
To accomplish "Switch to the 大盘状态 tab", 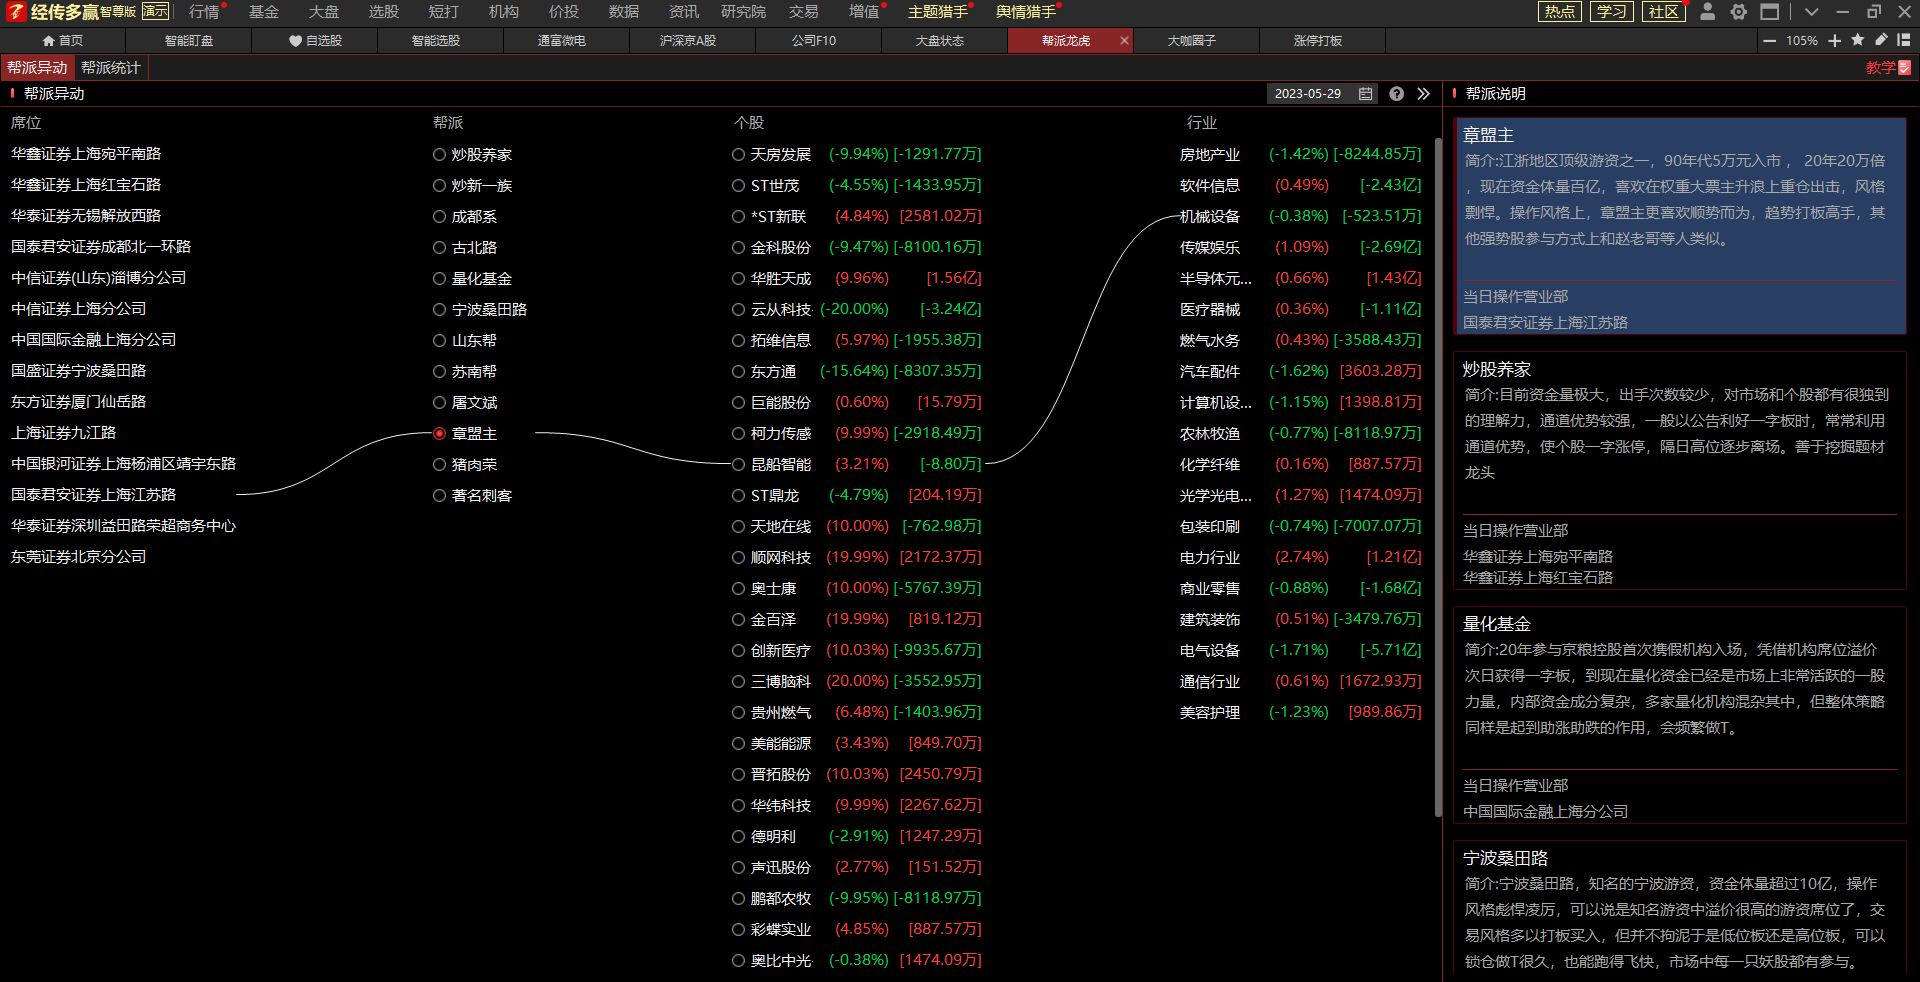I will [940, 41].
